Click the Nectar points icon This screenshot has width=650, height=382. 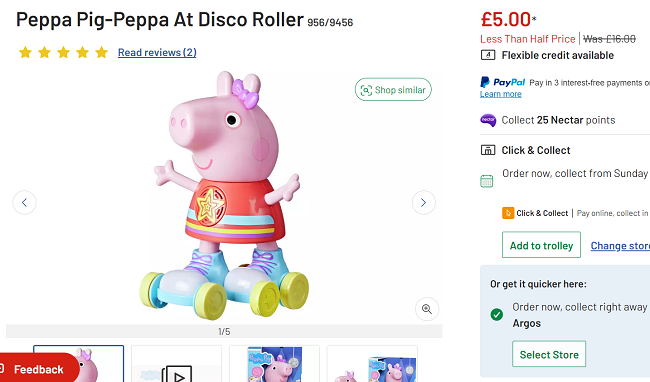click(x=488, y=120)
